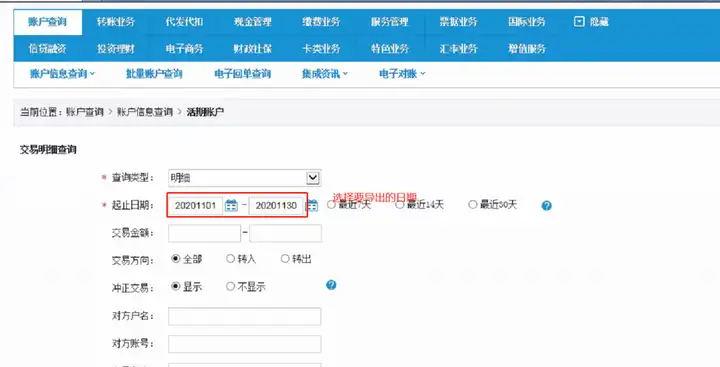The image size is (720, 367).
Task: Expand the 集成资讯 submenu
Action: (x=325, y=73)
